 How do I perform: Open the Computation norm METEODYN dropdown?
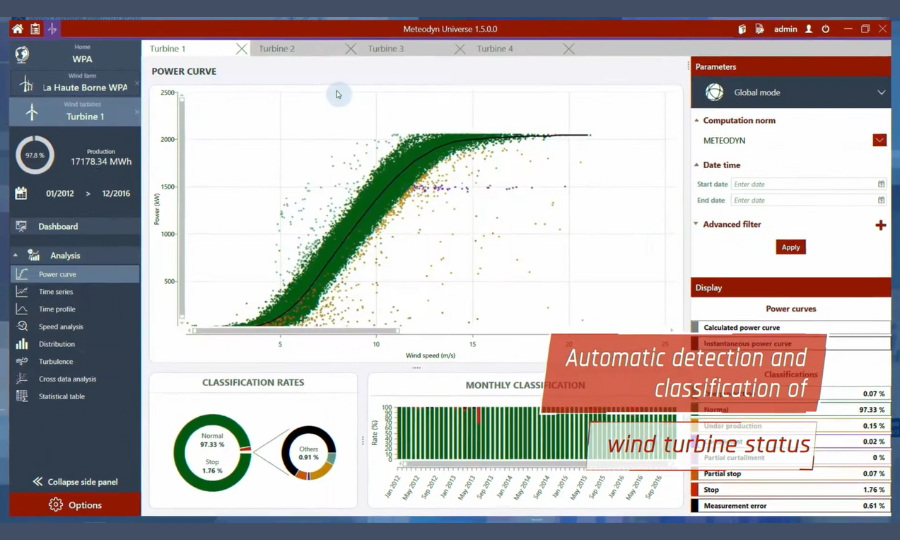(x=879, y=141)
